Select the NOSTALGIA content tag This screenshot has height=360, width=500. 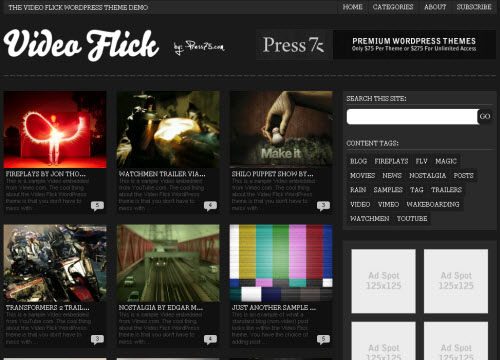pos(427,175)
